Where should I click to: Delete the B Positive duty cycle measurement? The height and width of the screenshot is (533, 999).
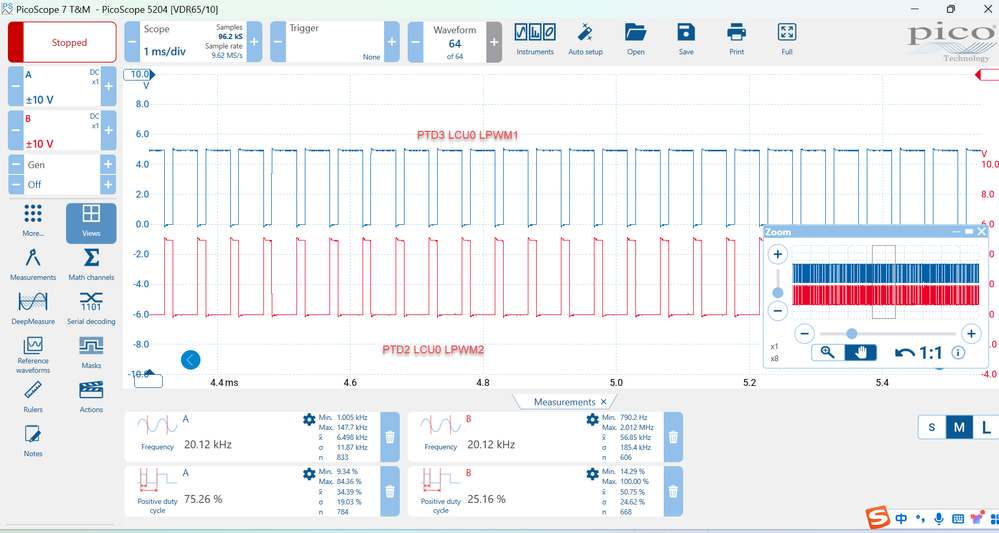click(x=673, y=492)
